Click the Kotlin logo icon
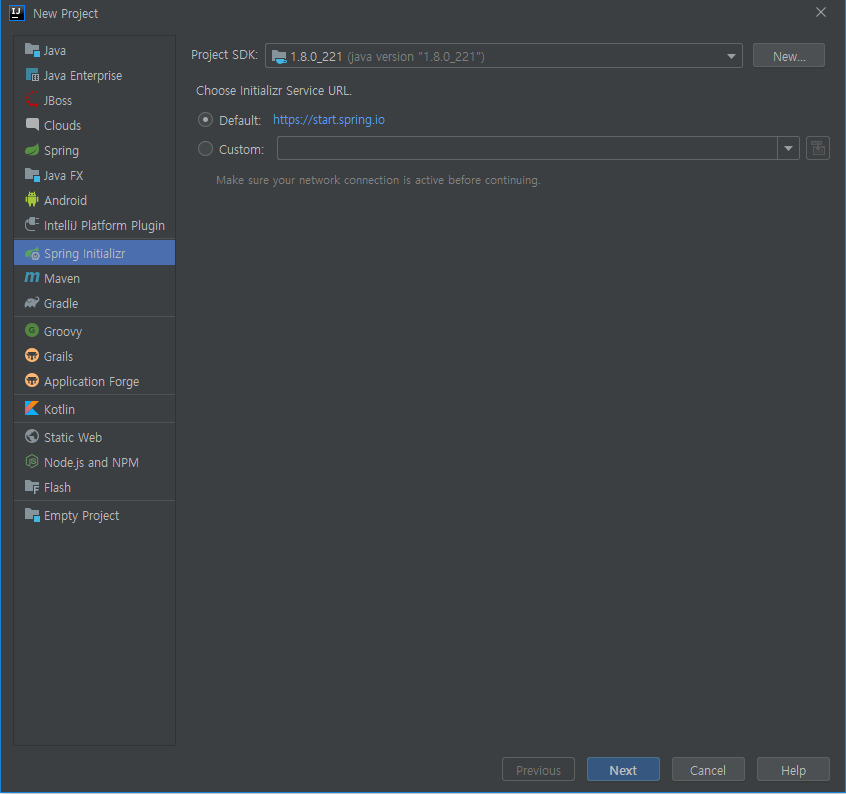The height and width of the screenshot is (794, 846). click(32, 408)
